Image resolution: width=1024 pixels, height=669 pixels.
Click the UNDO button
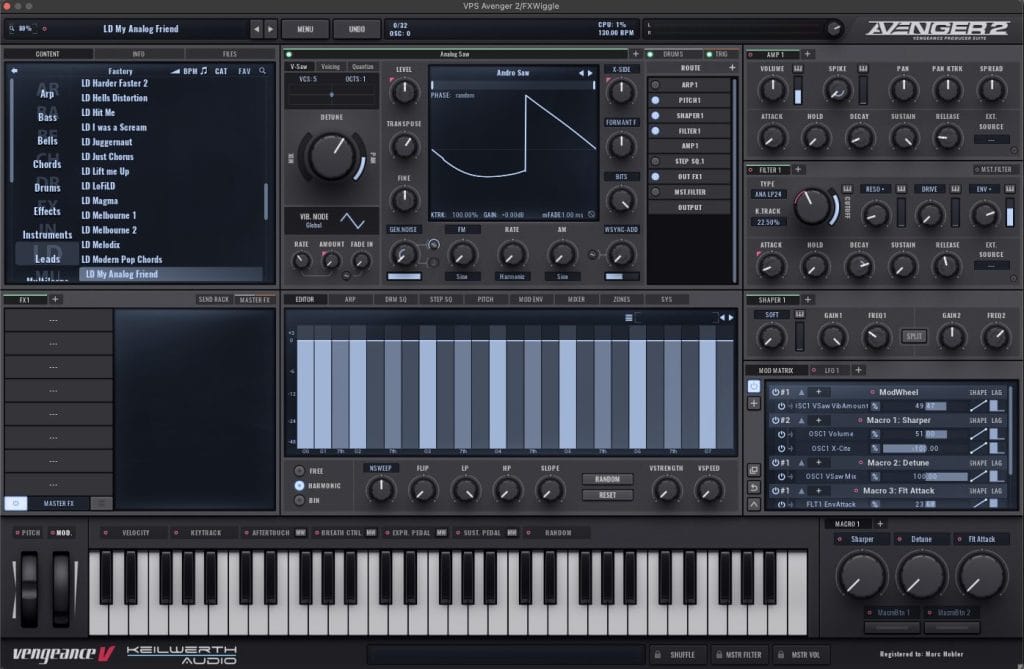(356, 29)
